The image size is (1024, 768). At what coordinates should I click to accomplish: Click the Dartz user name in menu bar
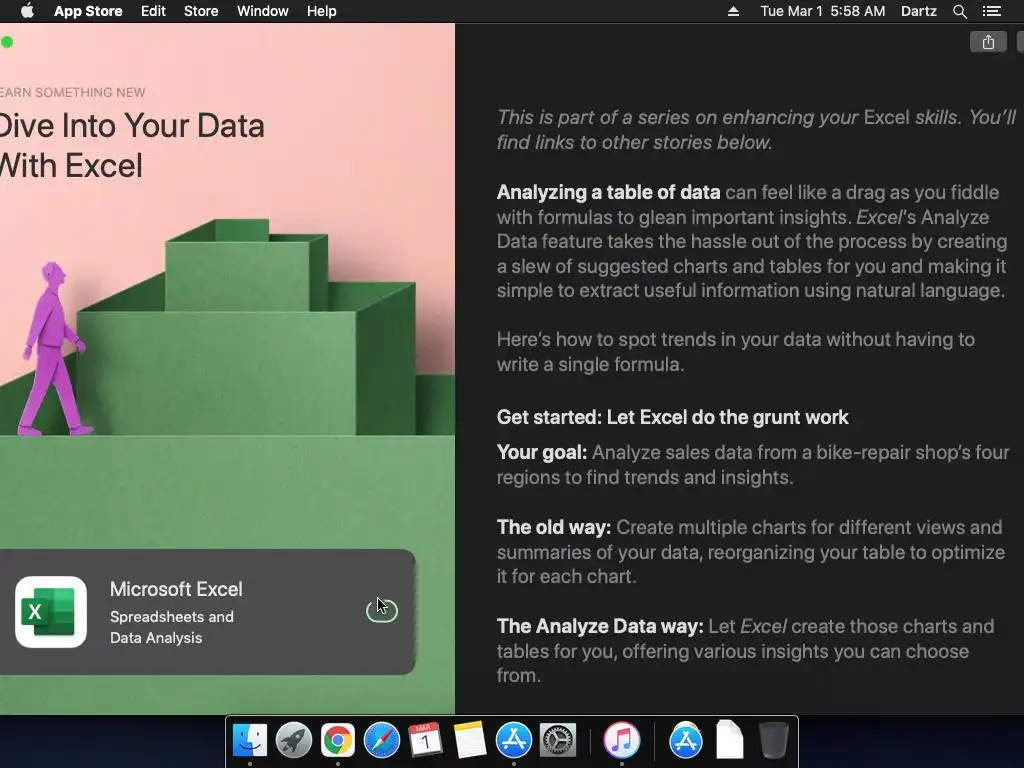[x=918, y=11]
